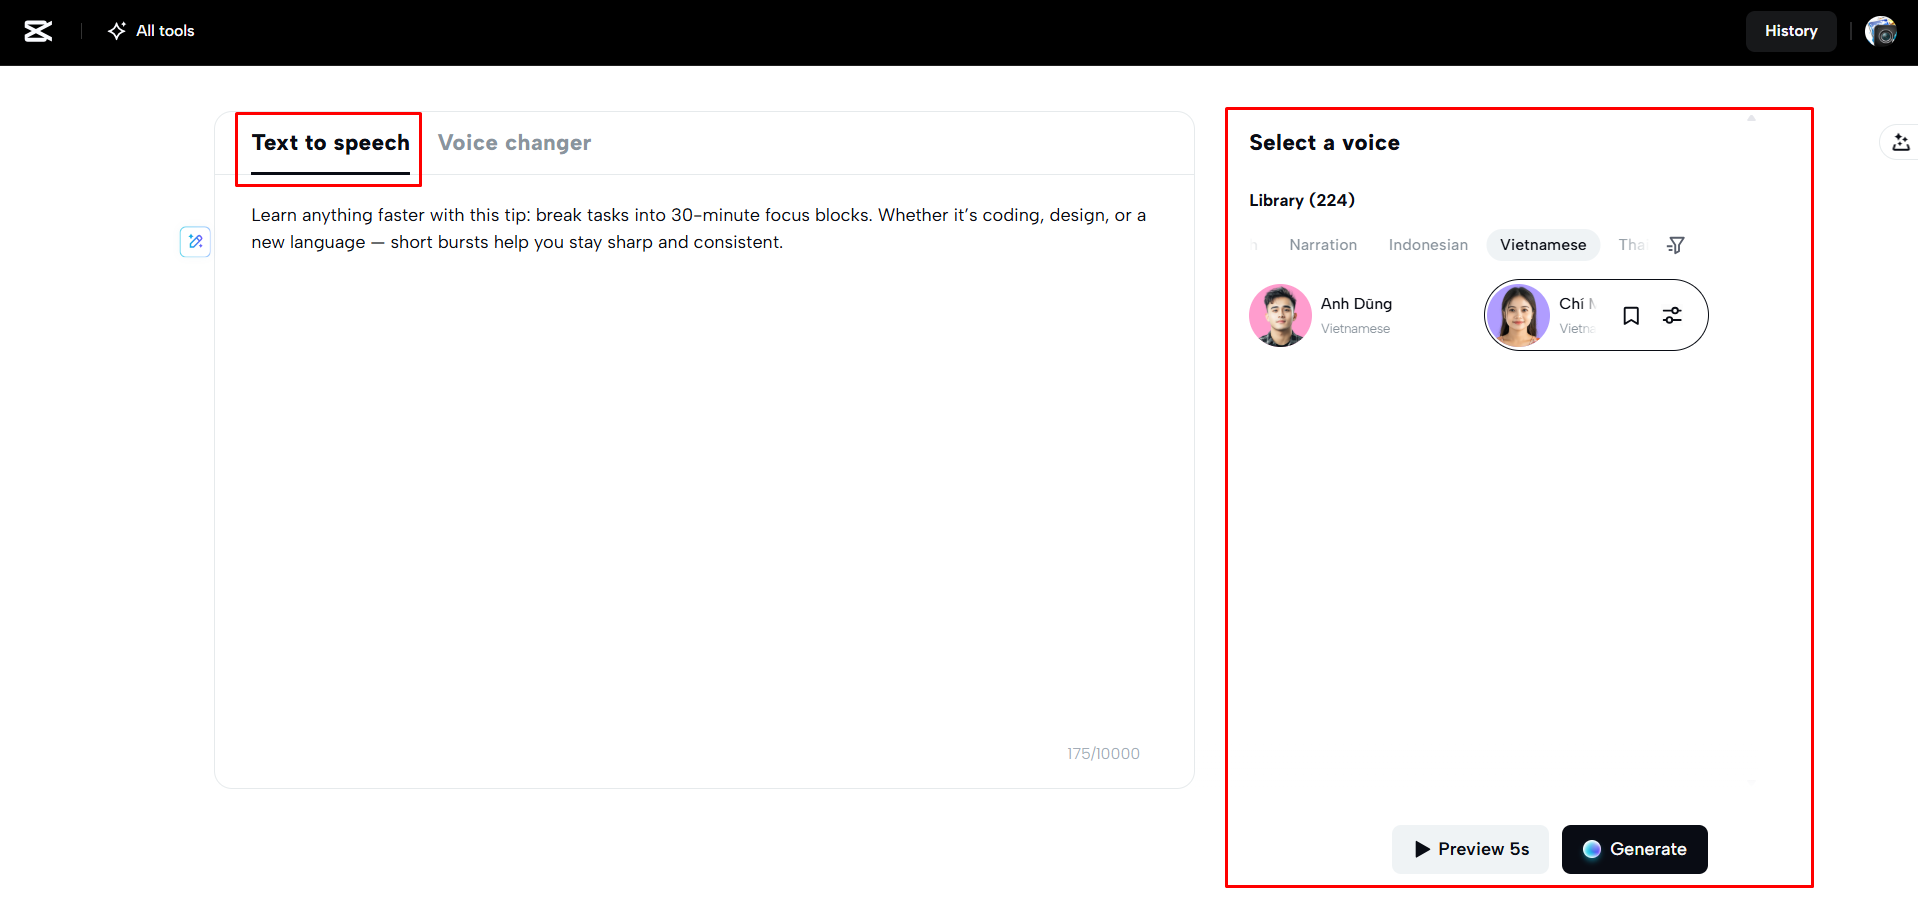The width and height of the screenshot is (1918, 908).
Task: Click the sparkle icon next to All tools
Action: tap(116, 31)
